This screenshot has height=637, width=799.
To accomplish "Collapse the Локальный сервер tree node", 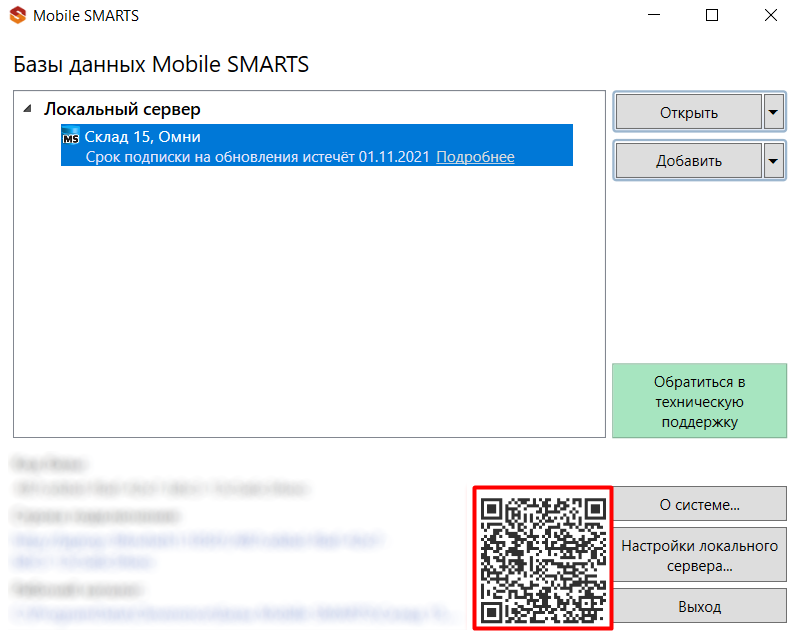I will click(28, 109).
